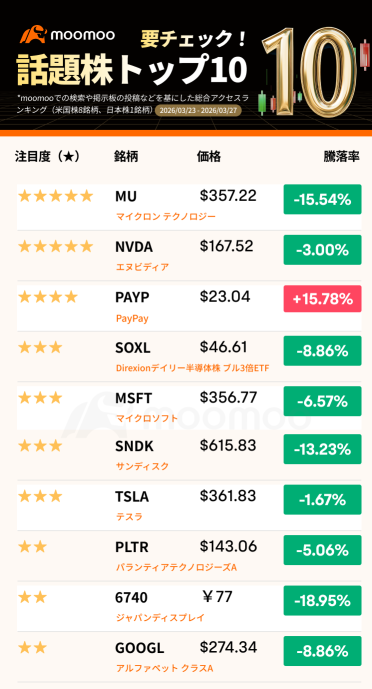The image size is (372, 689).
Task: Select the 銘柄 column header
Action: [x=126, y=157]
